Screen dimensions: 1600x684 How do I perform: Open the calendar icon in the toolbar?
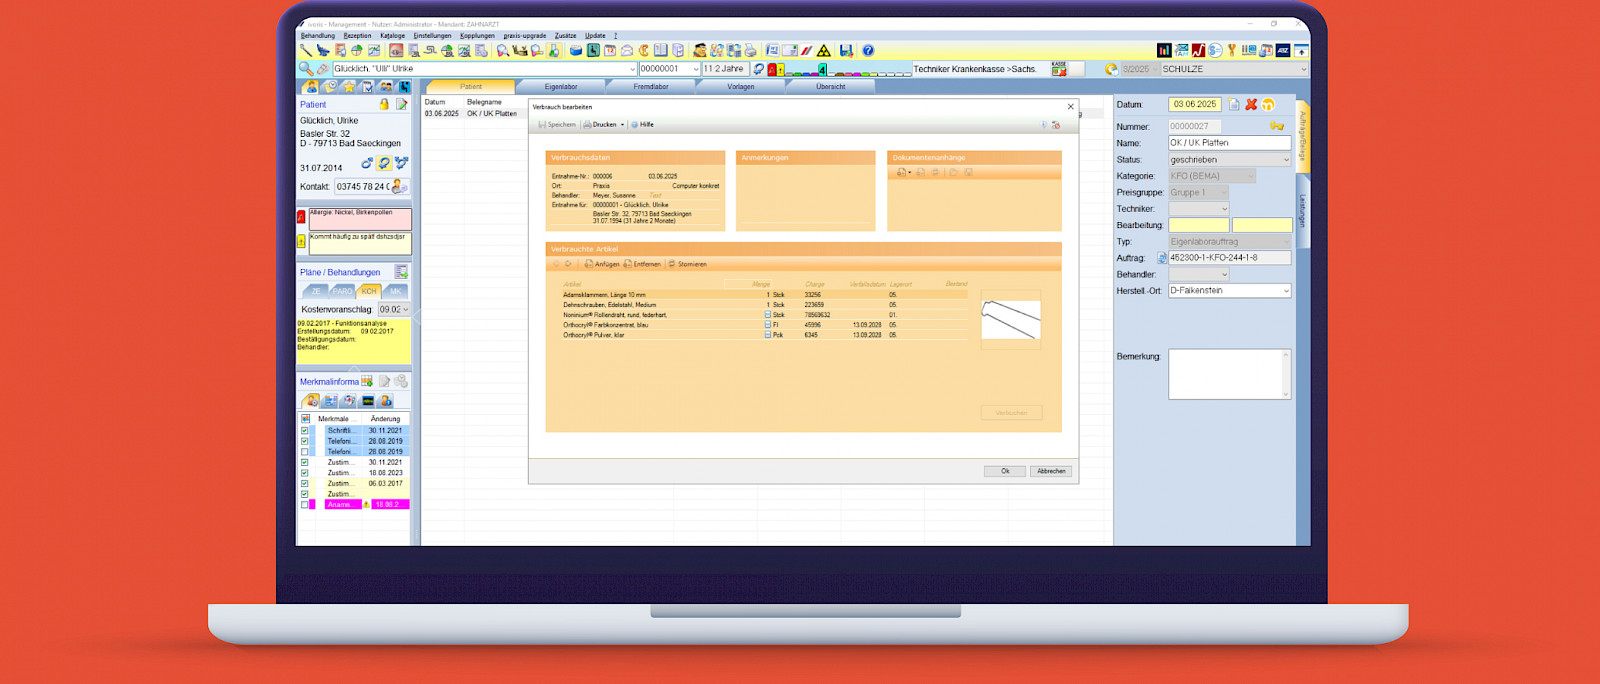[609, 51]
